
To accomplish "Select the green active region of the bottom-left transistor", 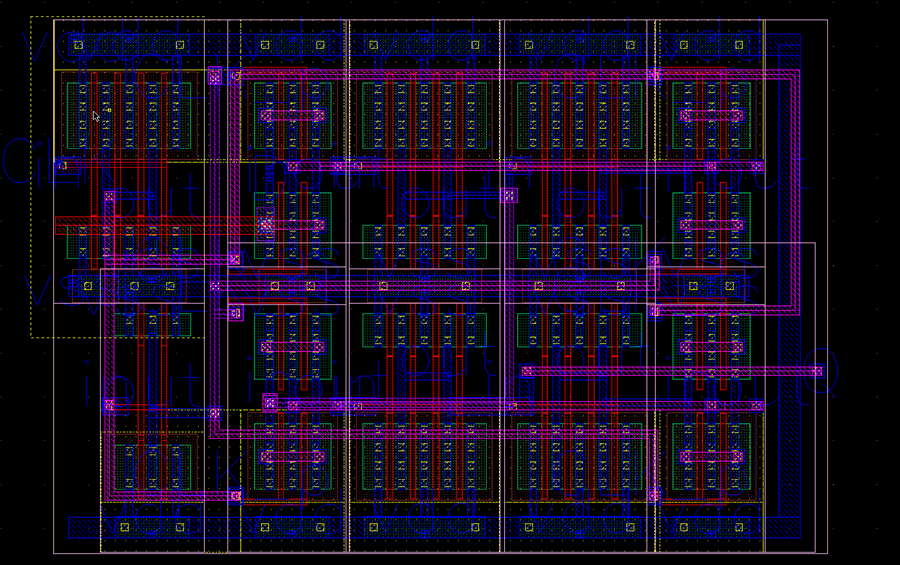I will click(x=151, y=467).
